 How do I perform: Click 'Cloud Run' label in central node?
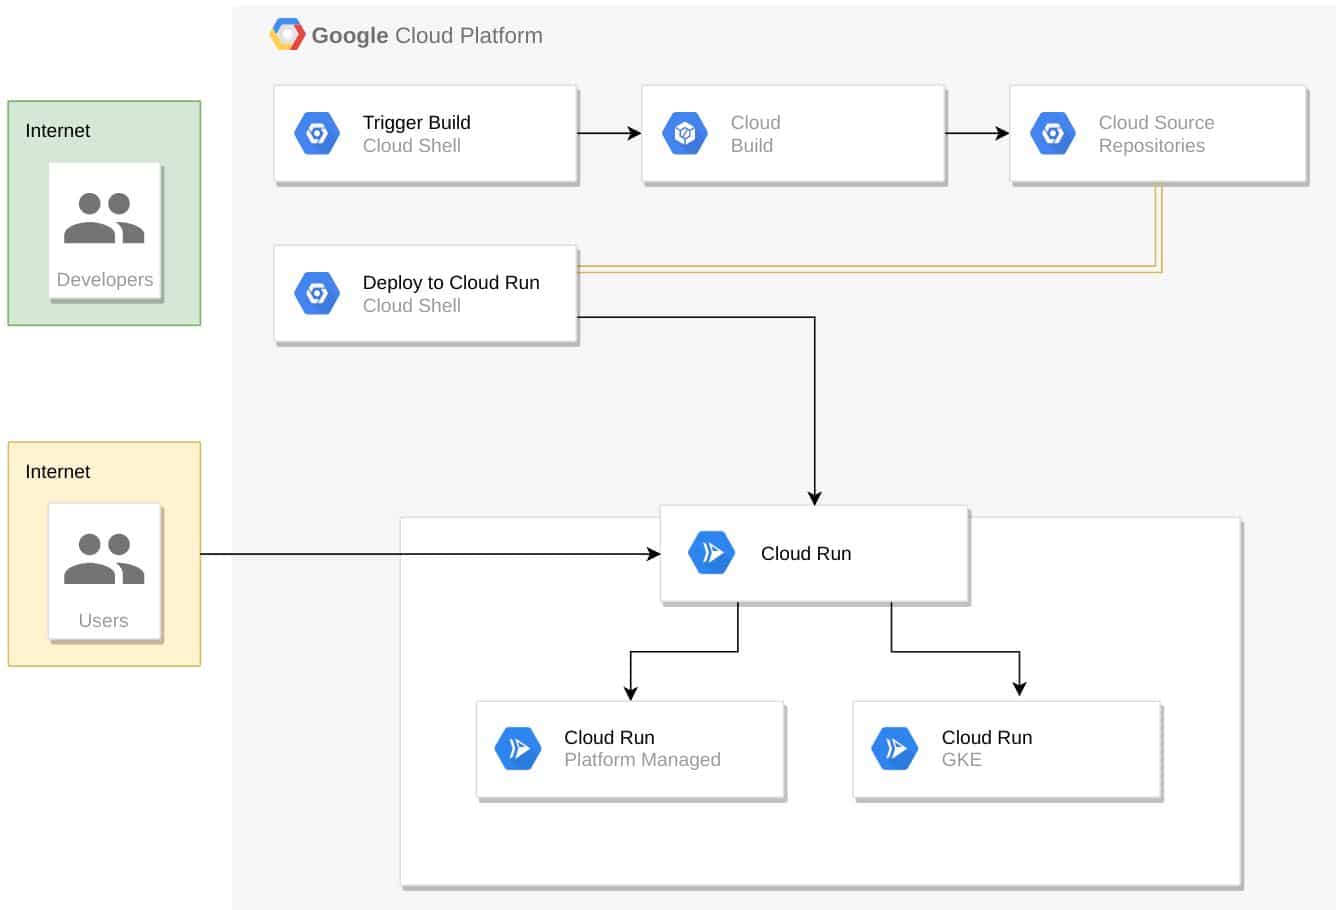coord(806,553)
